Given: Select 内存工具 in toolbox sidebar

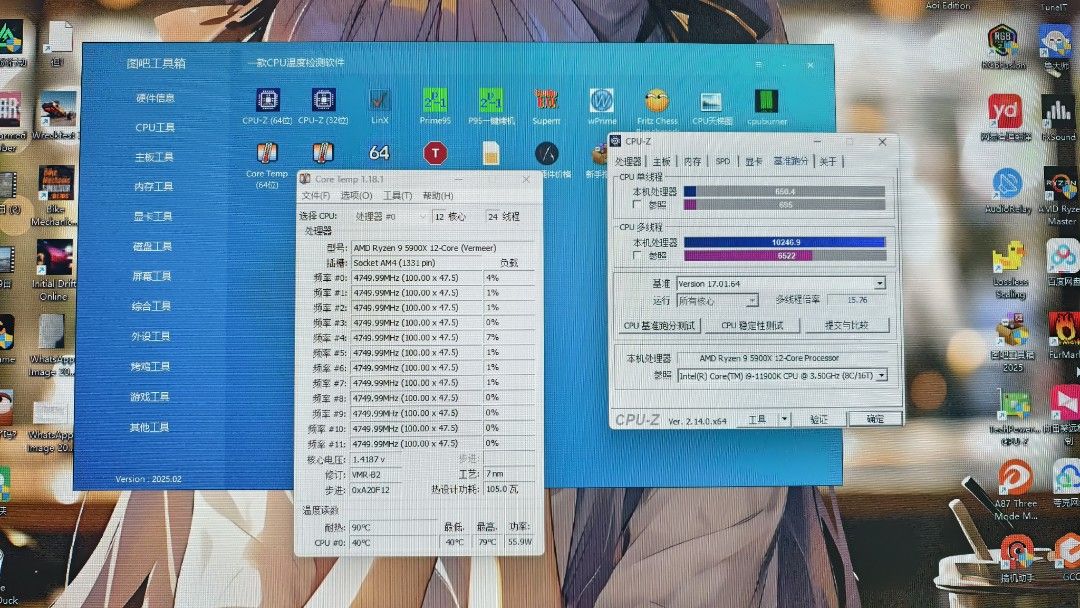Looking at the screenshot, I should click(x=154, y=187).
